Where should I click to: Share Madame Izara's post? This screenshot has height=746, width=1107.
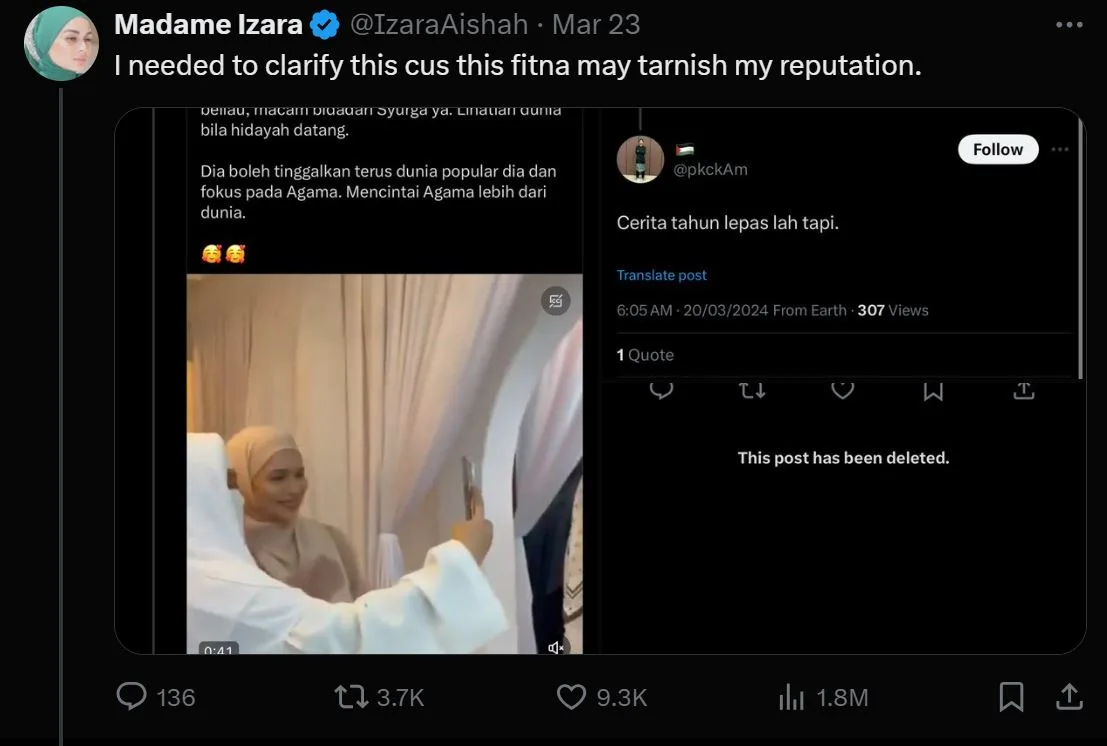(1067, 696)
